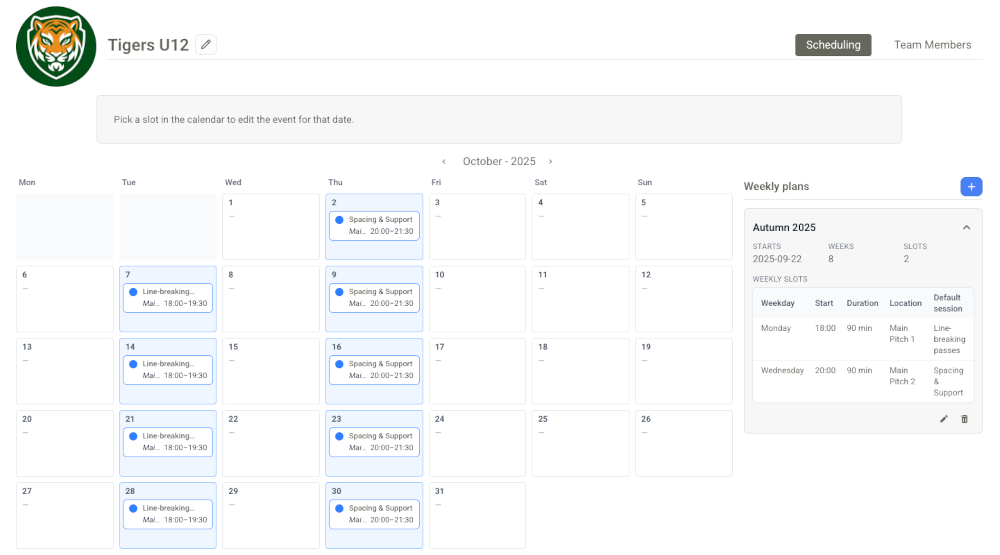Click the 'Monday' weekly slot row
Viewport: 1000px width, 555px height.
click(x=863, y=339)
